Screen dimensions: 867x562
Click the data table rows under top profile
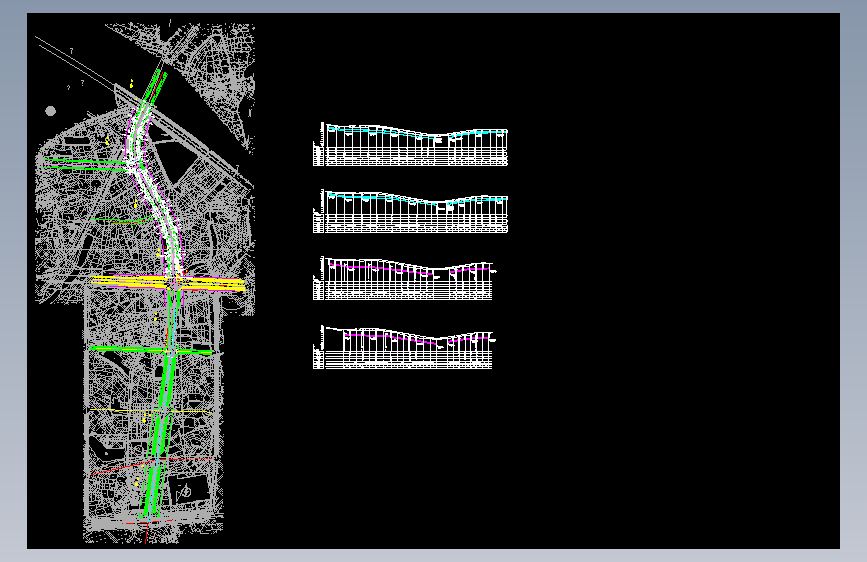pyautogui.click(x=410, y=157)
